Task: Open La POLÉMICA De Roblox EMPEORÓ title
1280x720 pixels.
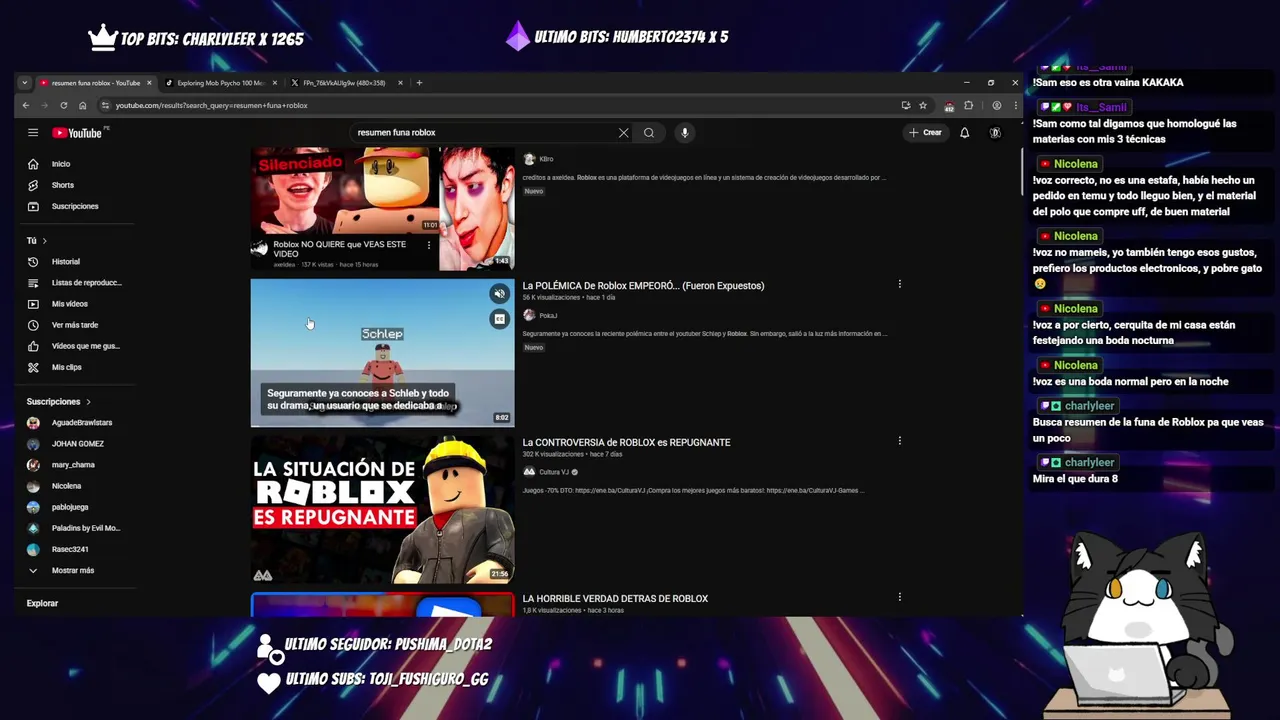Action: click(643, 286)
